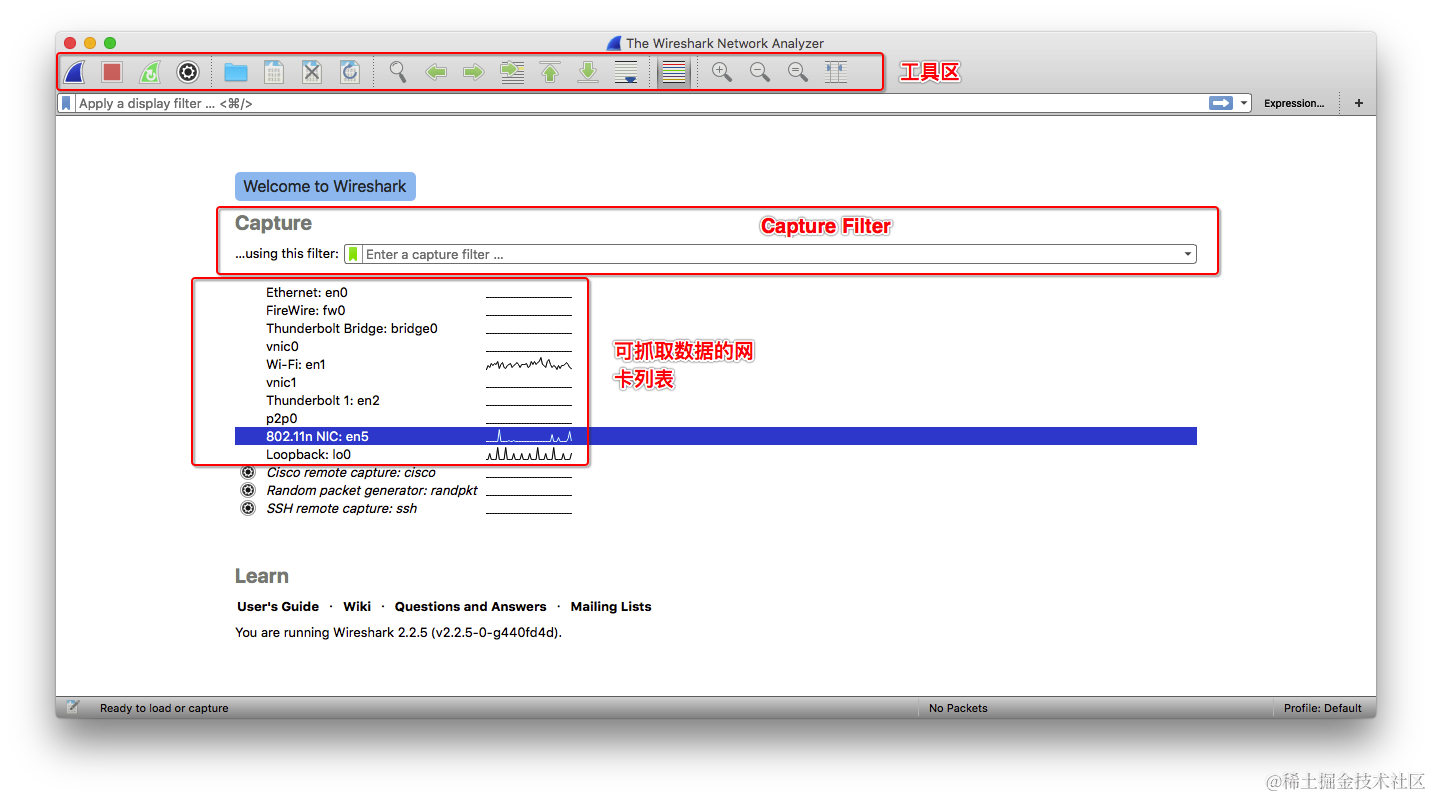The height and width of the screenshot is (798, 1432).
Task: Select SSH remote capture: ssh
Action: [342, 509]
